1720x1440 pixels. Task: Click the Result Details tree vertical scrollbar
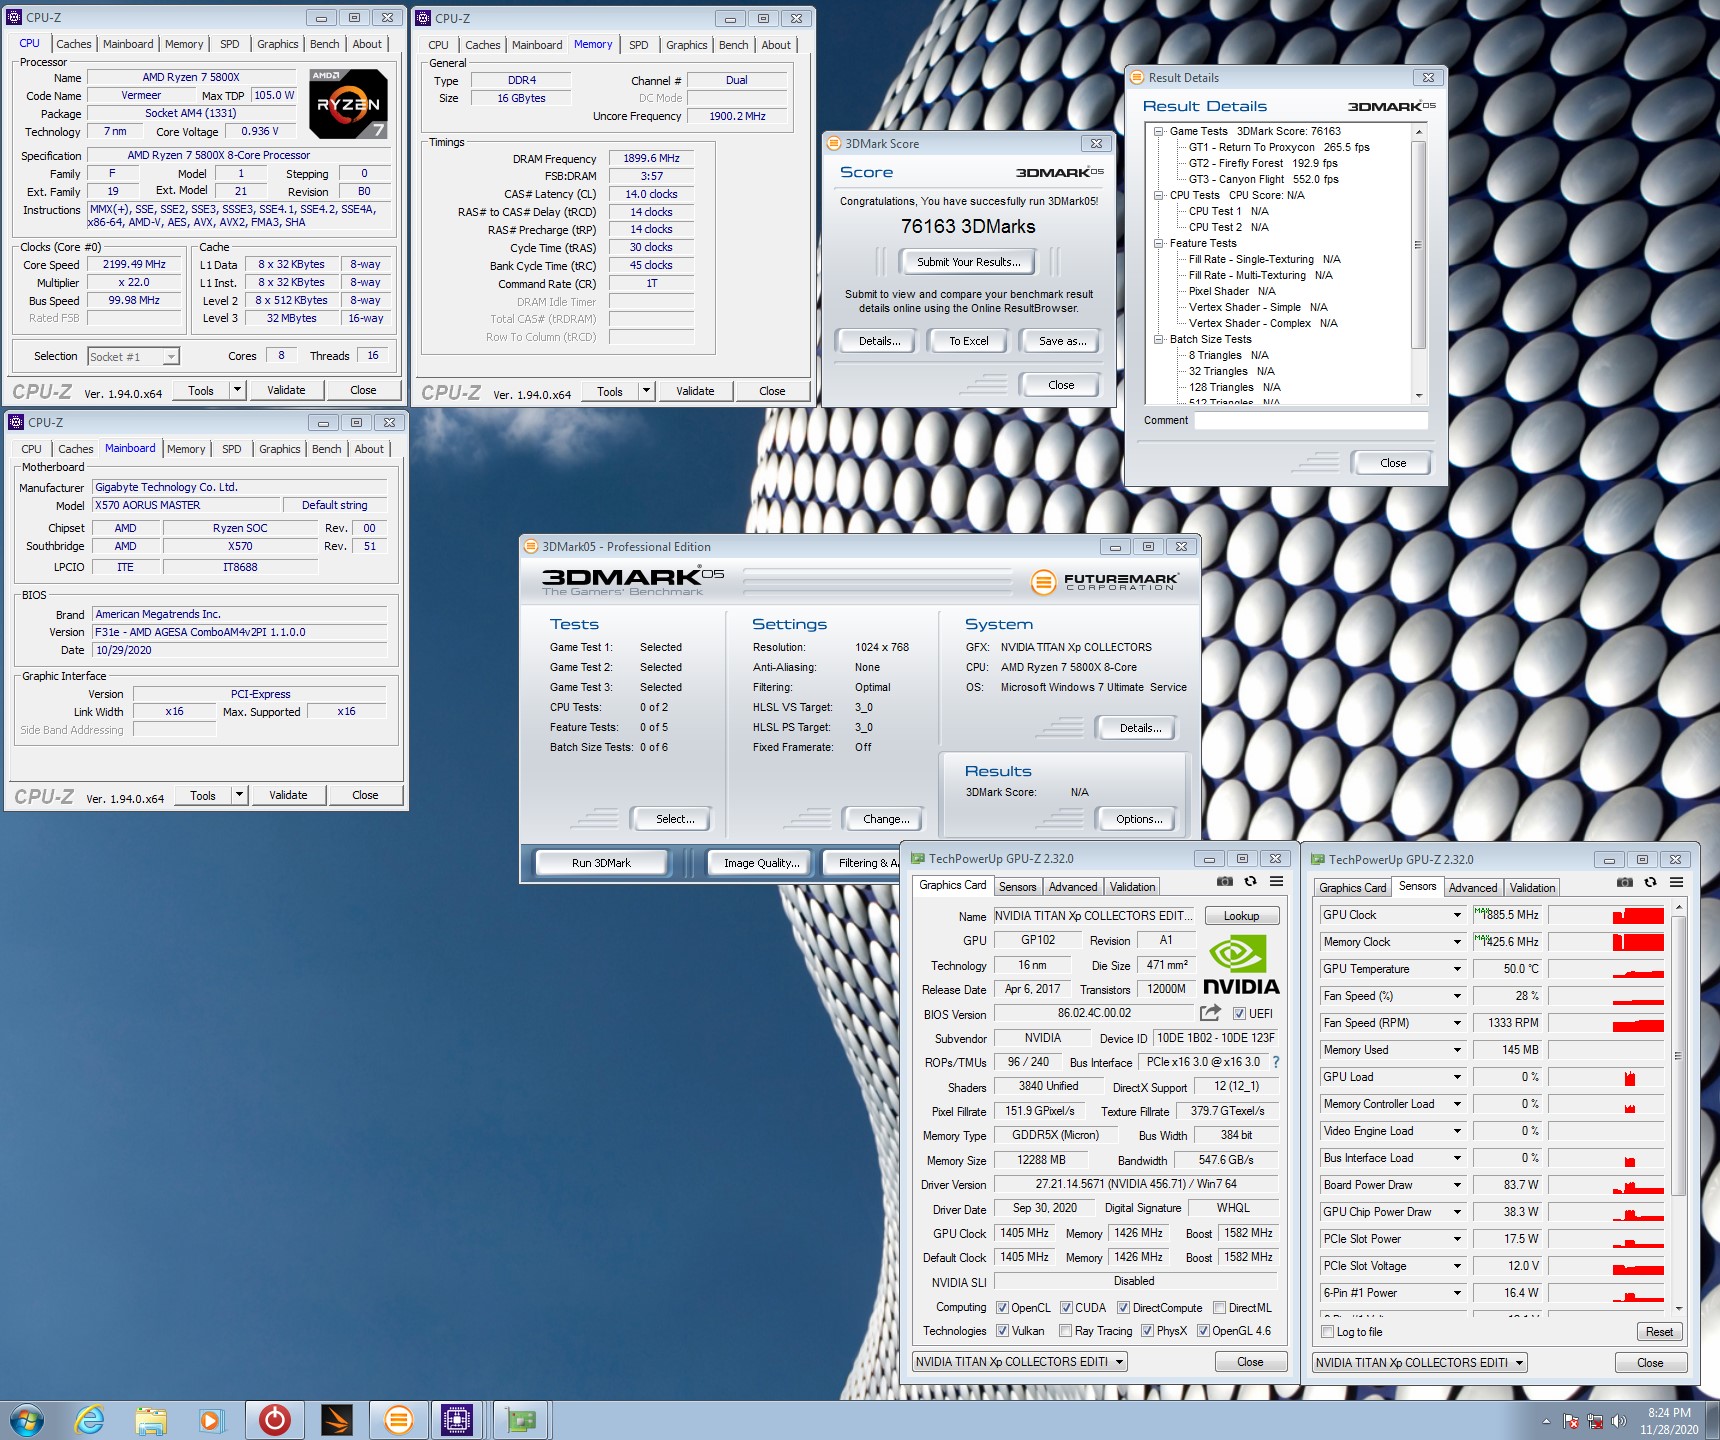pos(1418,264)
